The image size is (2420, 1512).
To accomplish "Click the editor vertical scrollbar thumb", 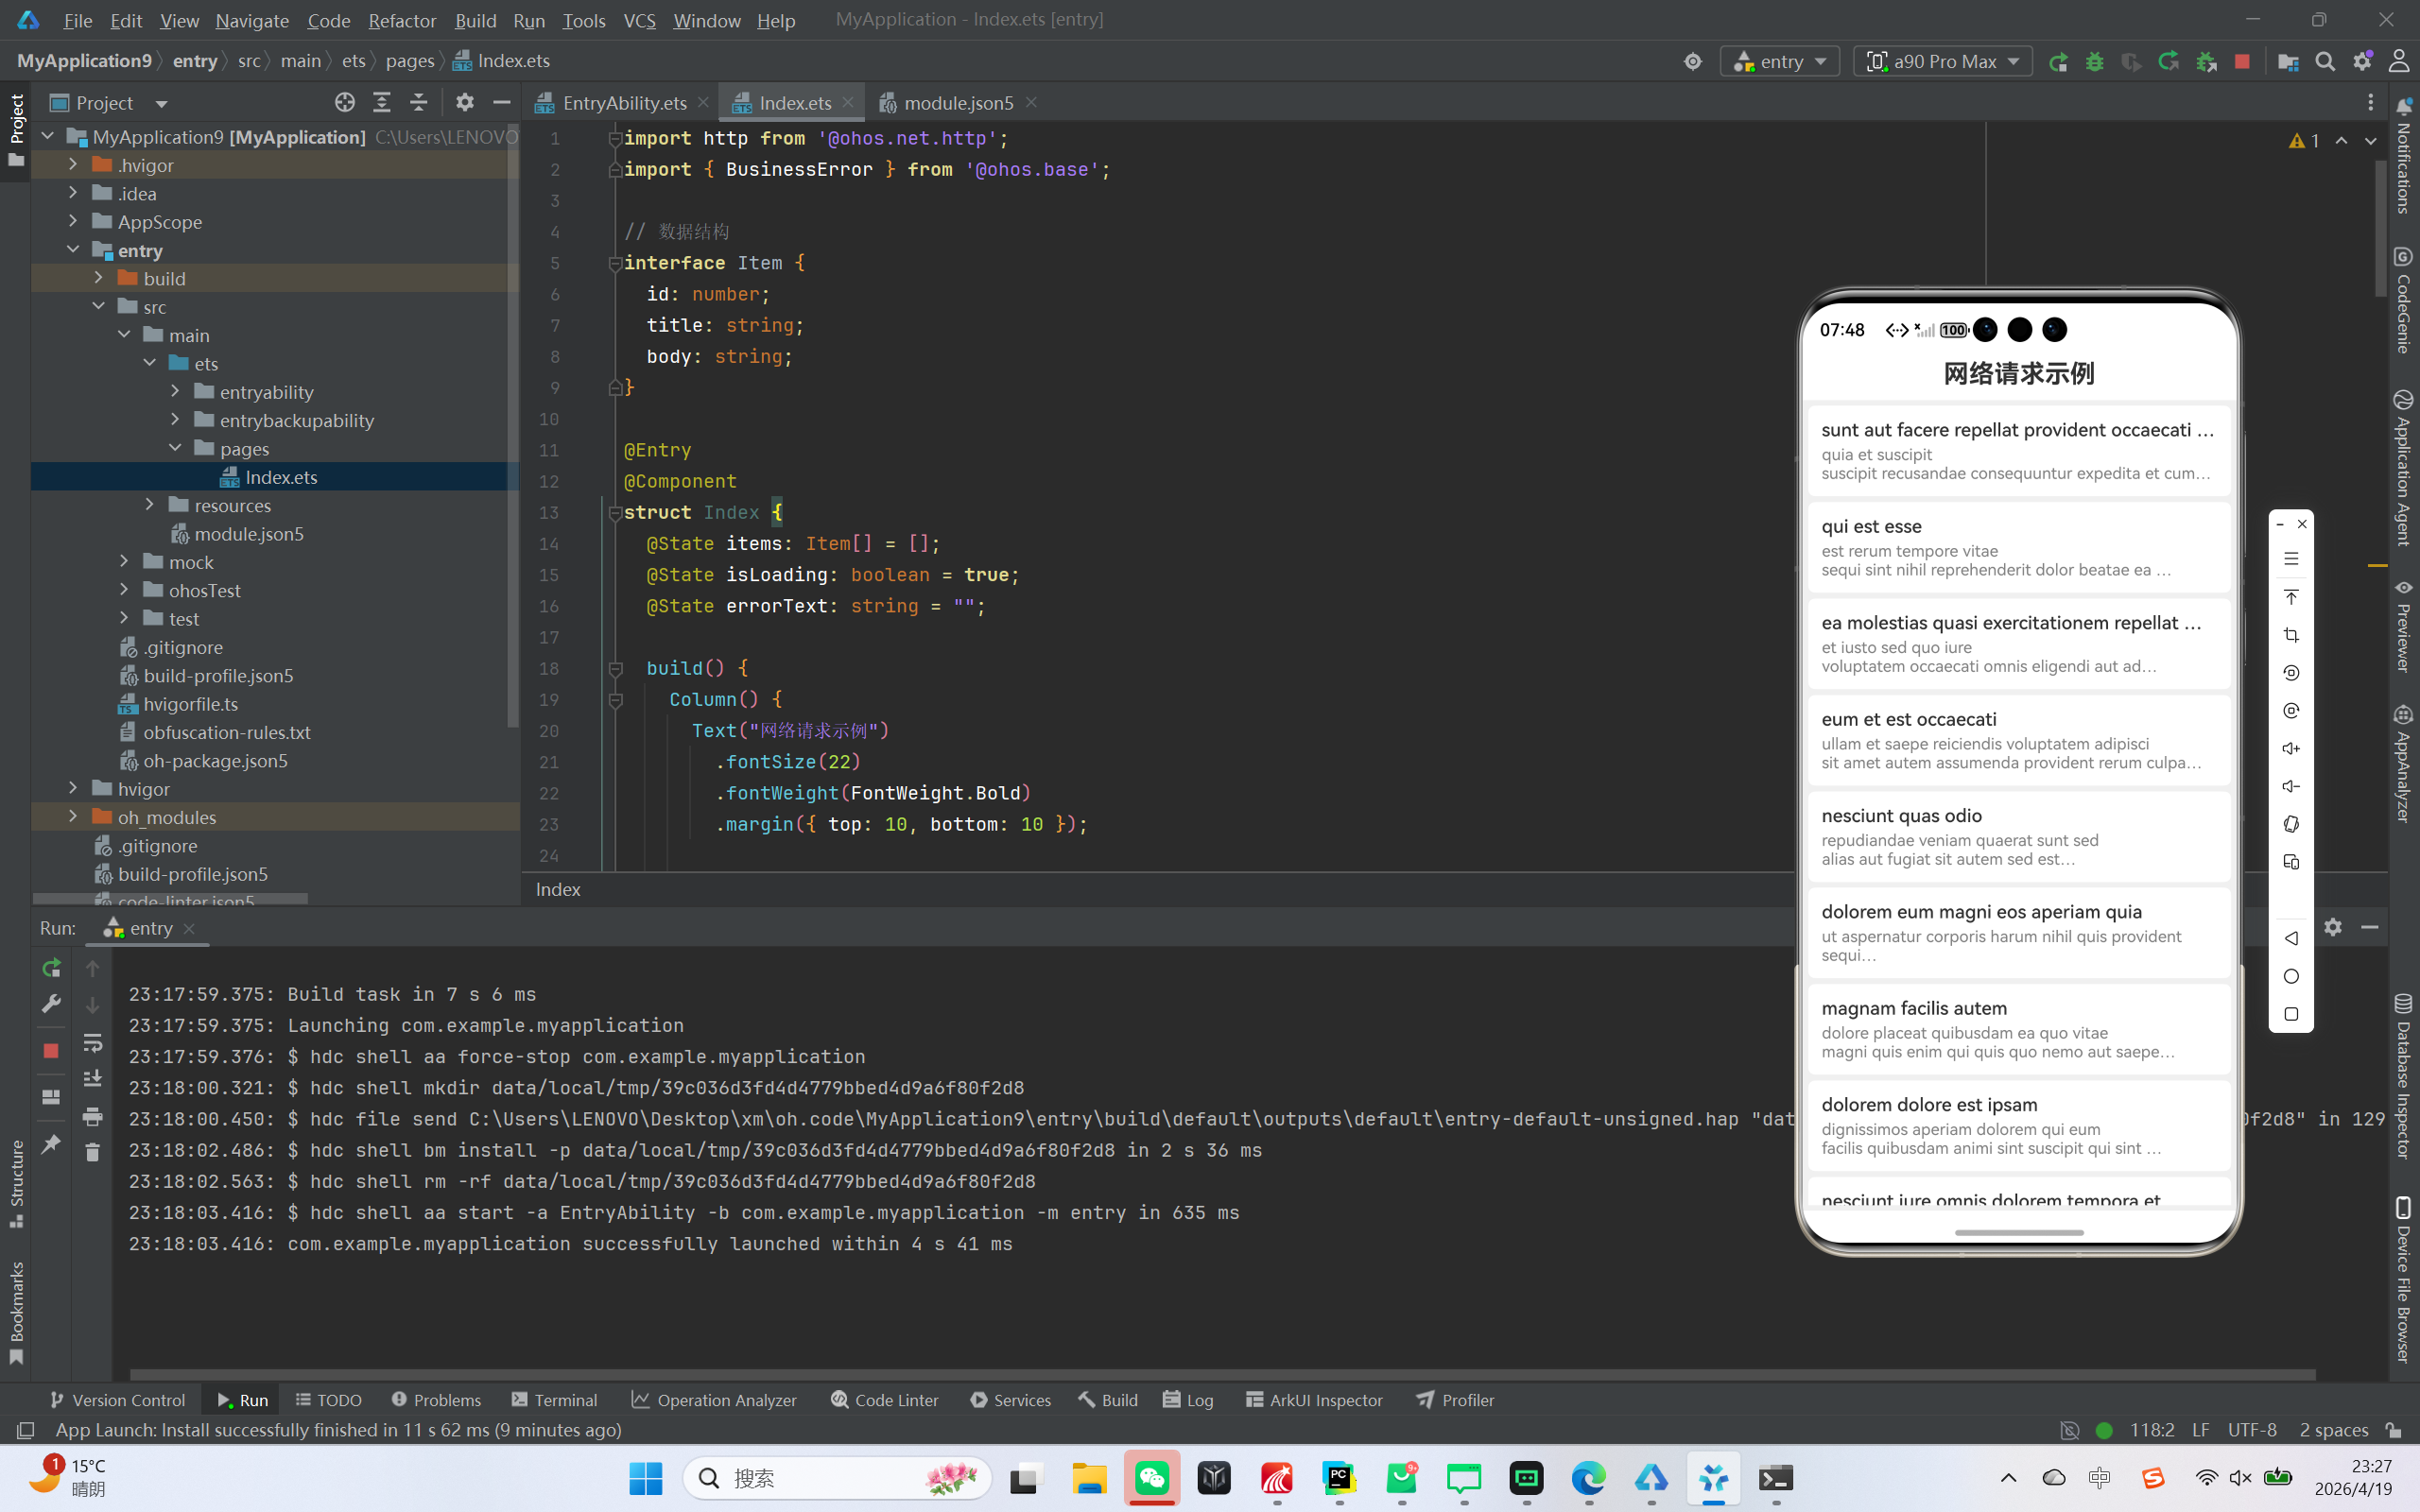I will 2380,230.
